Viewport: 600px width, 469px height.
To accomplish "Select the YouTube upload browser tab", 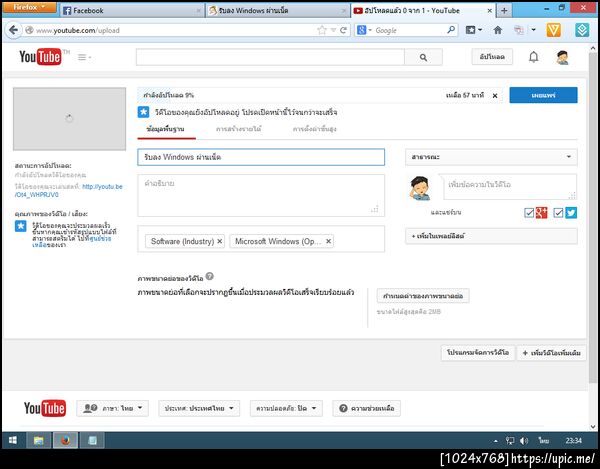I will coord(422,11).
